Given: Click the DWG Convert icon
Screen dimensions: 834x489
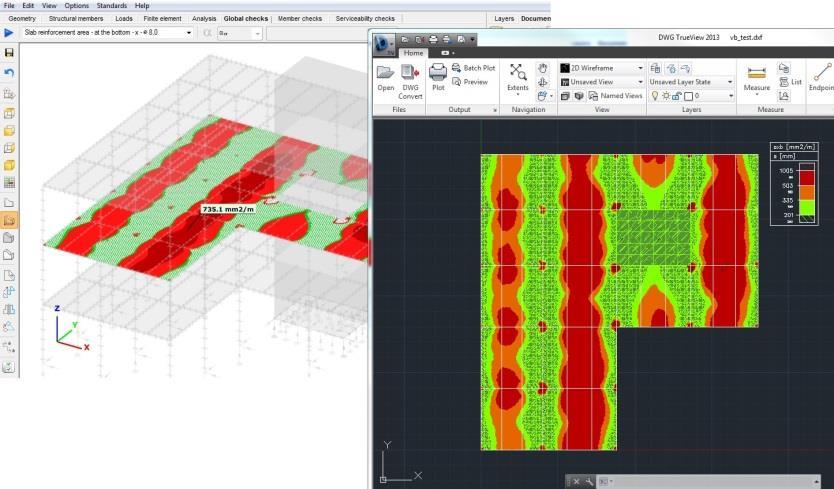Looking at the screenshot, I should click(410, 72).
